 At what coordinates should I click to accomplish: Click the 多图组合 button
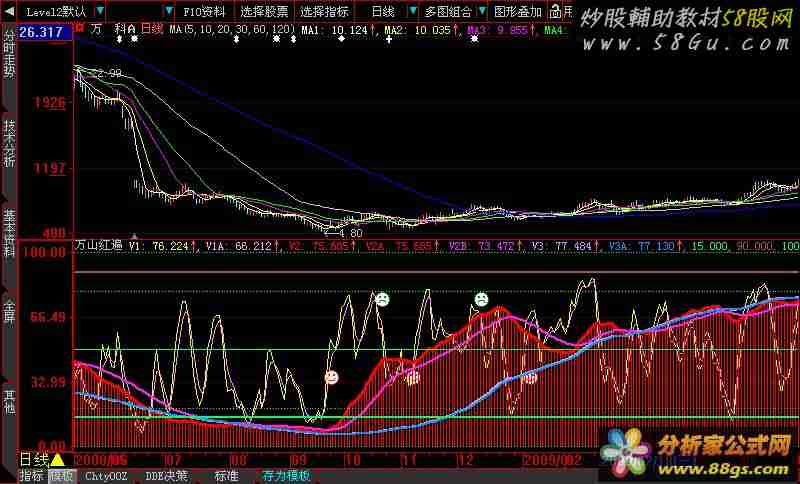(448, 11)
